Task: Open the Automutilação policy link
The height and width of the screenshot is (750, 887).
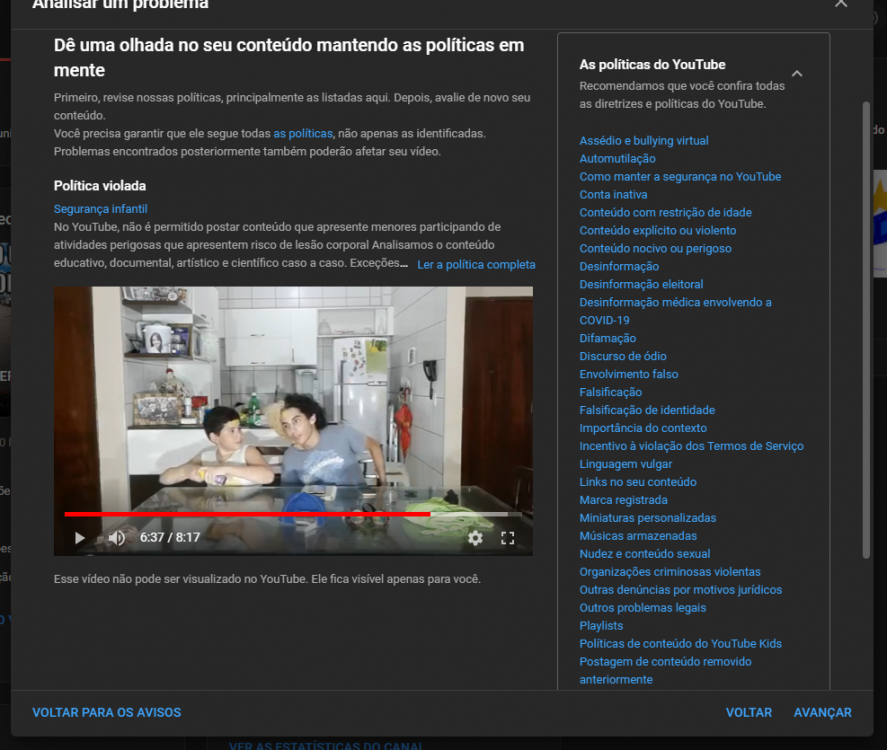Action: tap(617, 159)
